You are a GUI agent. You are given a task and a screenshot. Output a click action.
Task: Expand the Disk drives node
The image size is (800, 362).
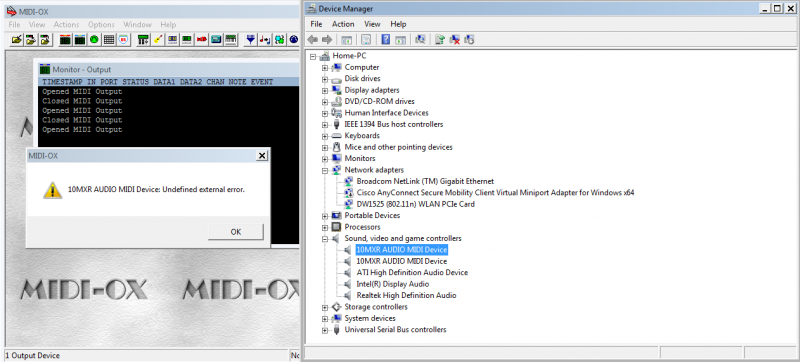point(325,79)
